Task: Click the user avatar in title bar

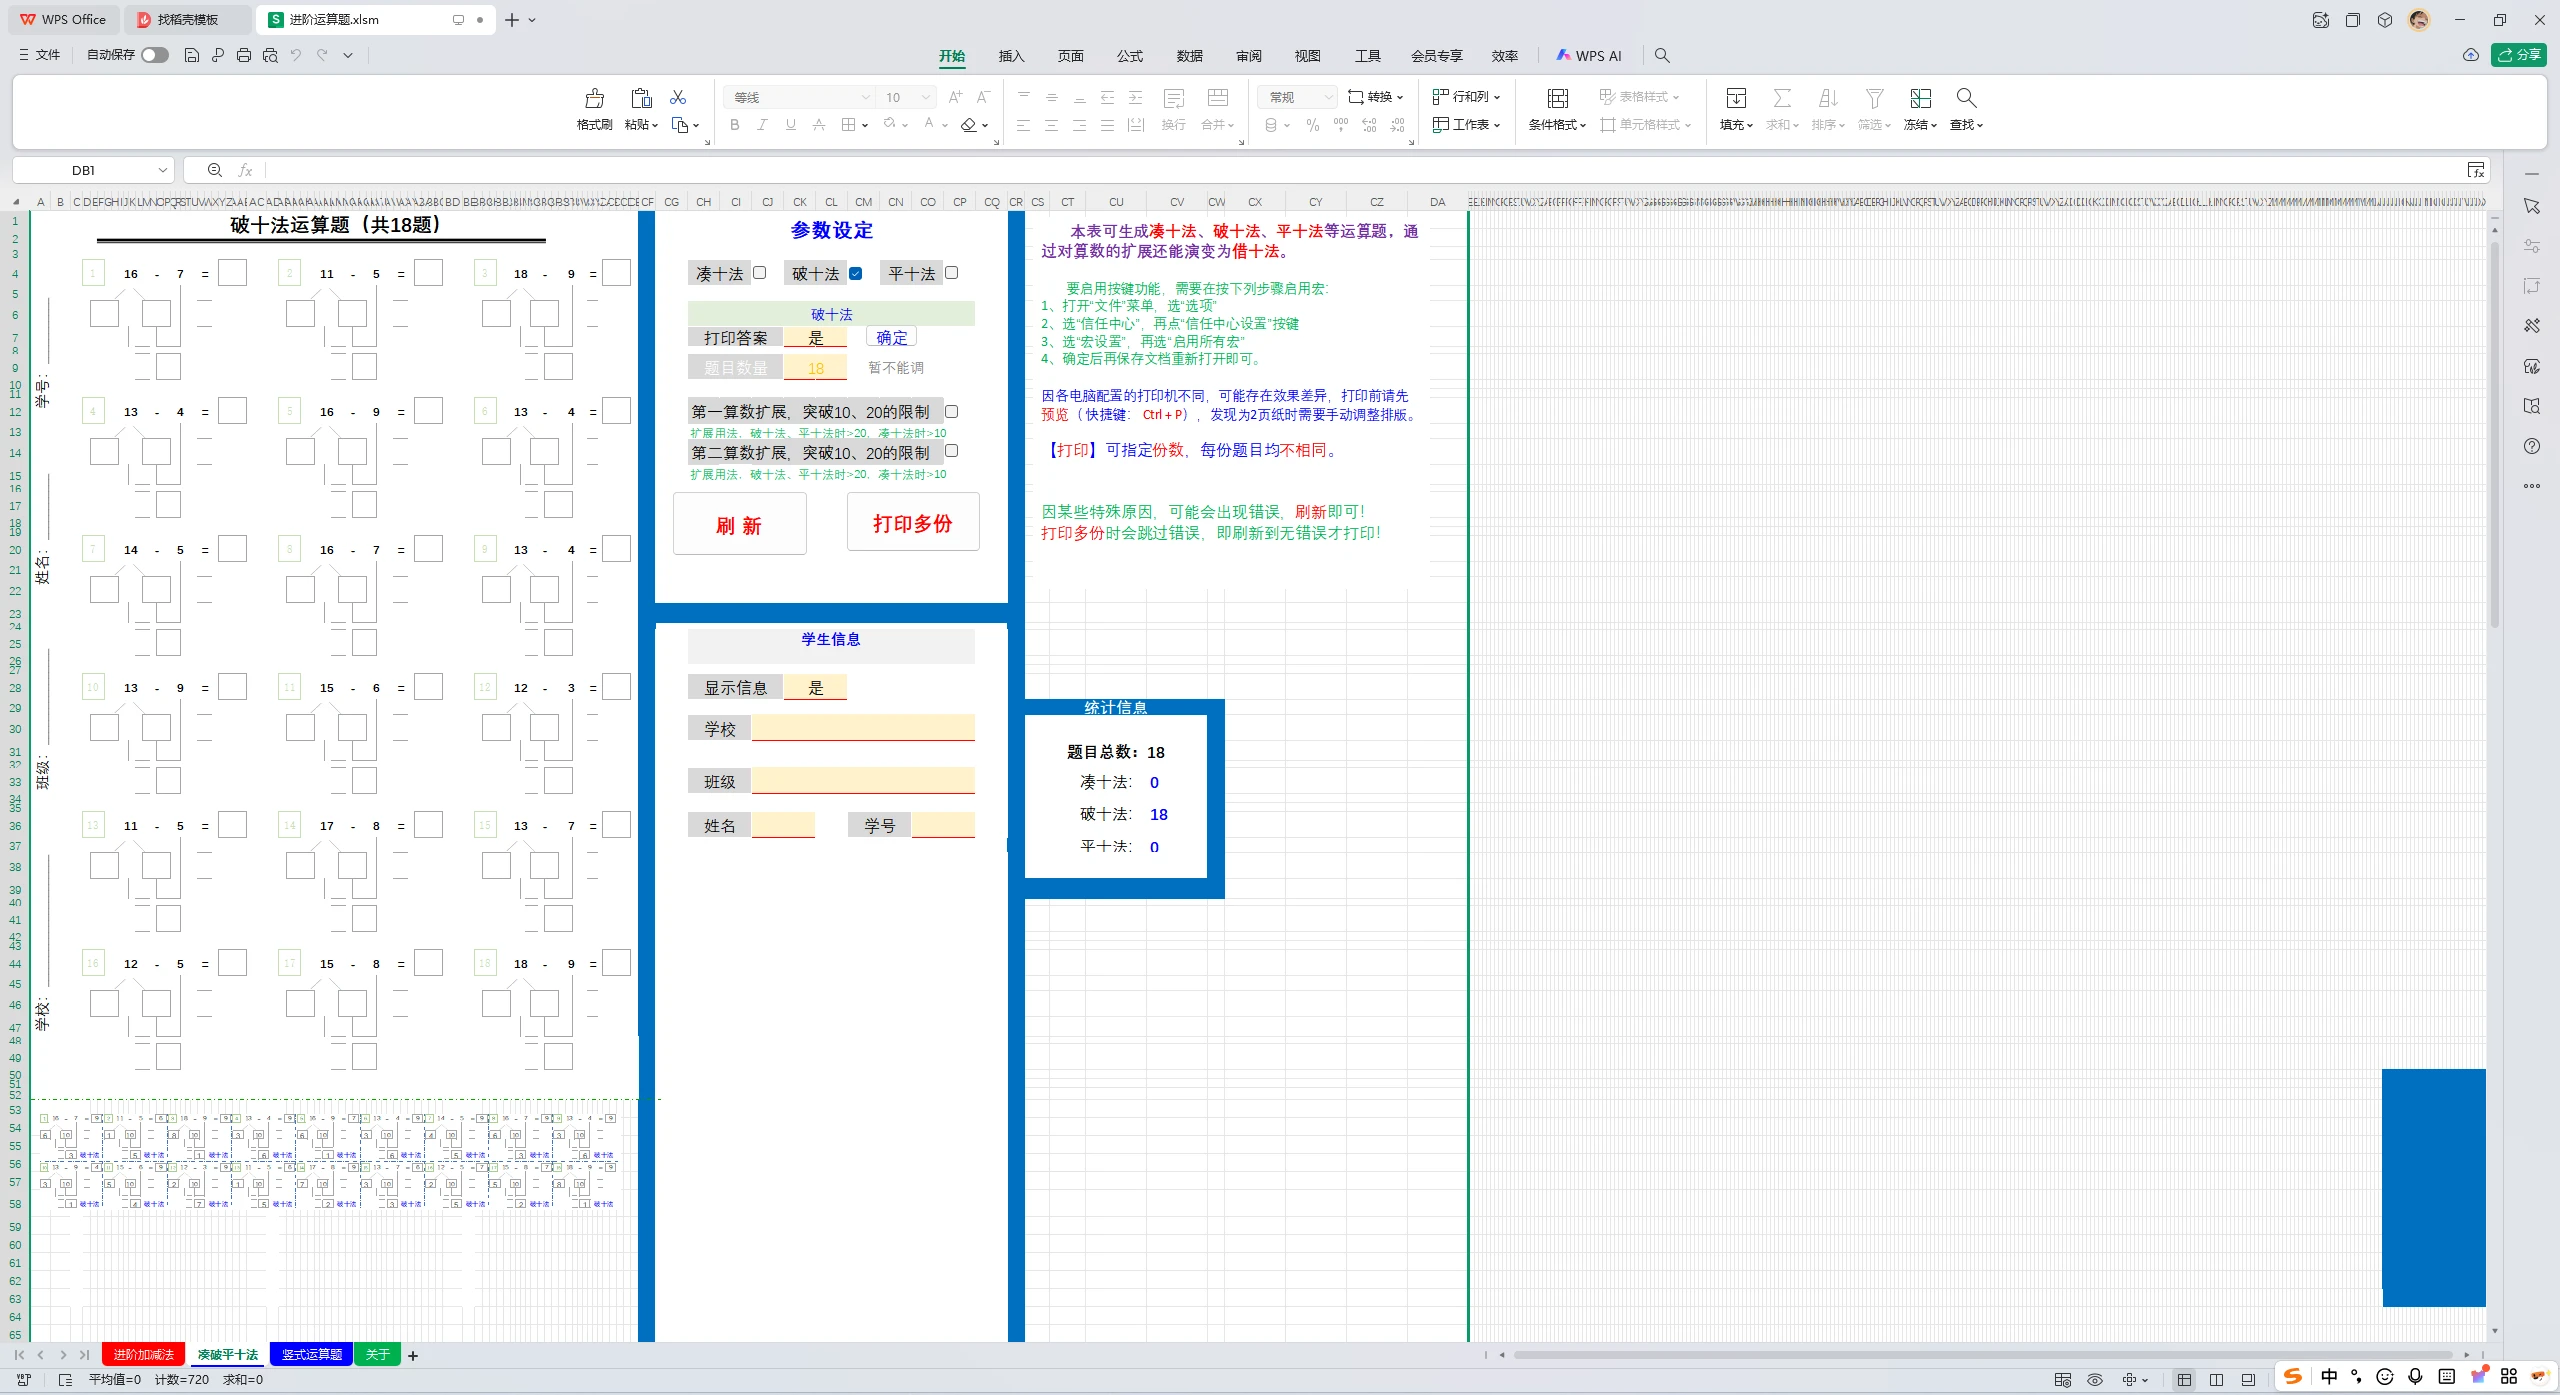Action: point(2419,19)
